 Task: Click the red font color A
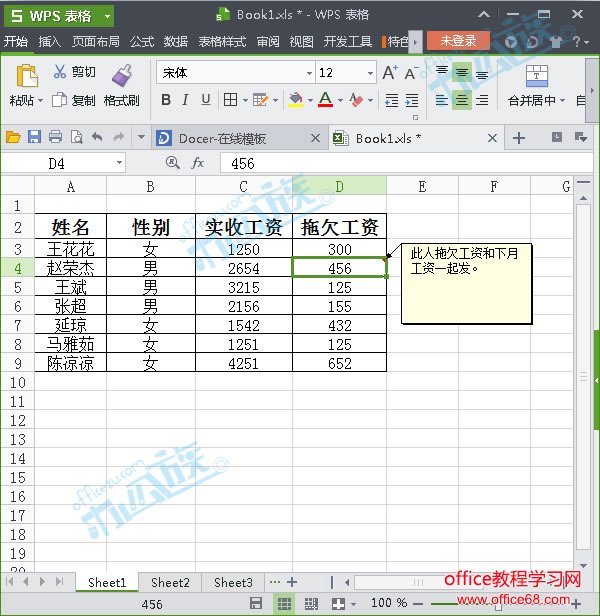point(325,100)
